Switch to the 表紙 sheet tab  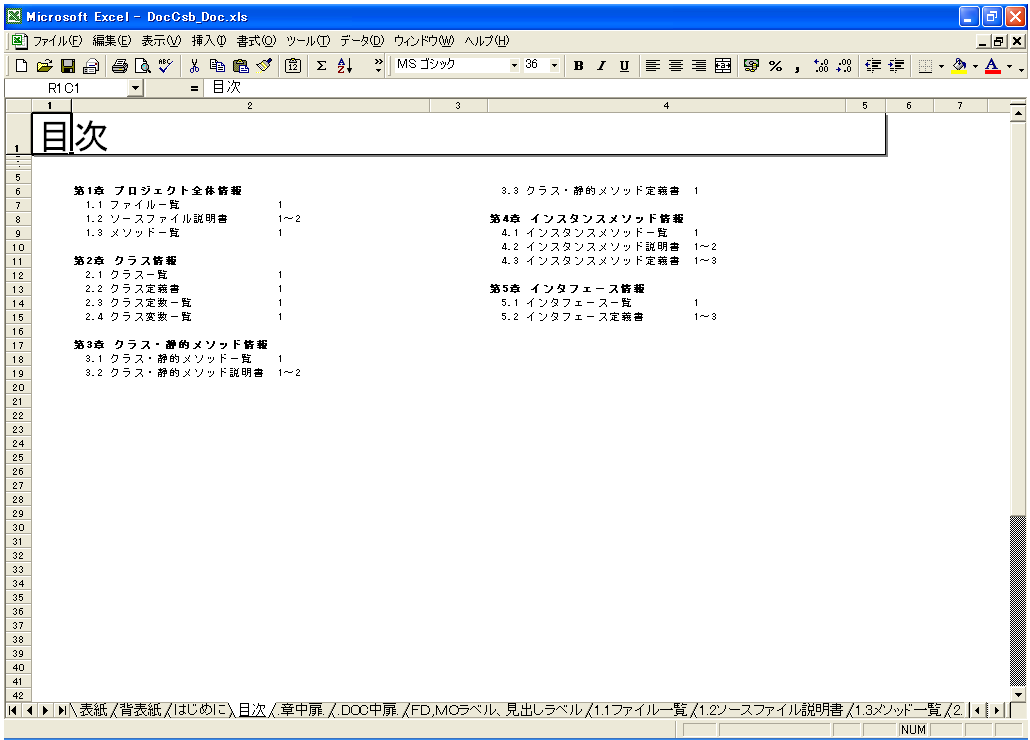pos(92,710)
